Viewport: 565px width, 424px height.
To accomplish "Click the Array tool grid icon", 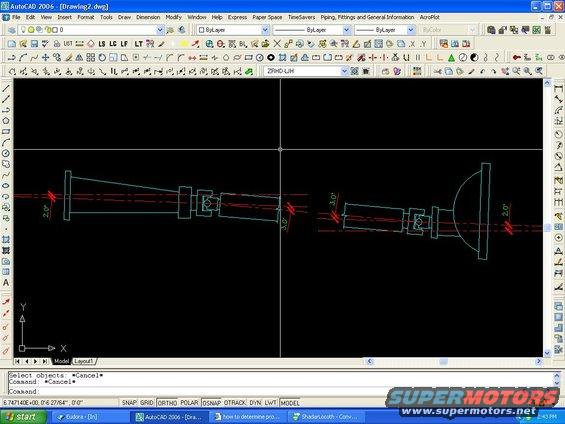I will (90, 57).
